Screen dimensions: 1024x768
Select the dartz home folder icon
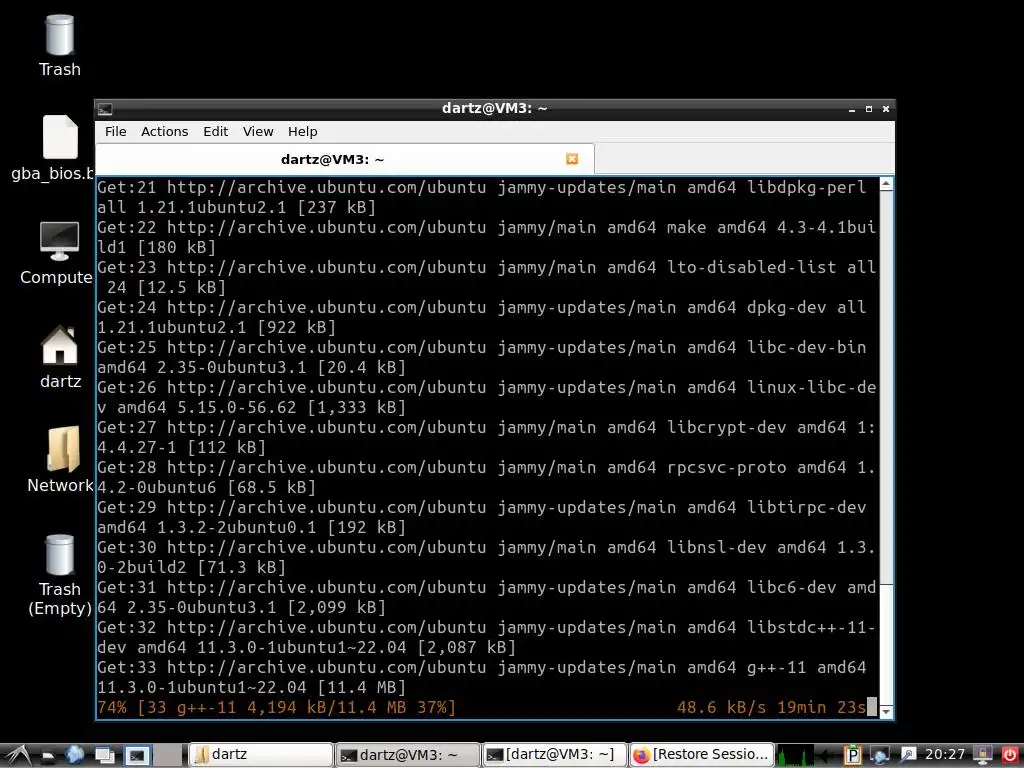[60, 357]
